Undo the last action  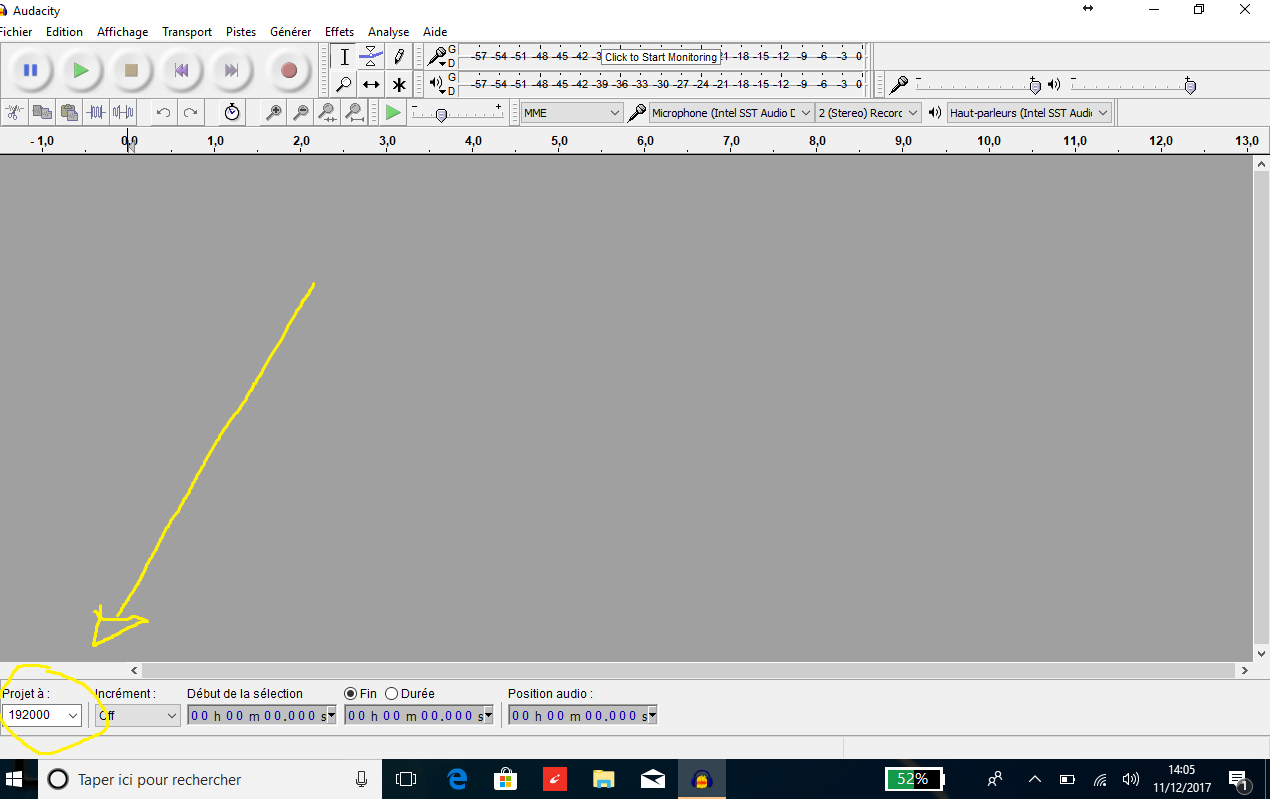point(163,113)
